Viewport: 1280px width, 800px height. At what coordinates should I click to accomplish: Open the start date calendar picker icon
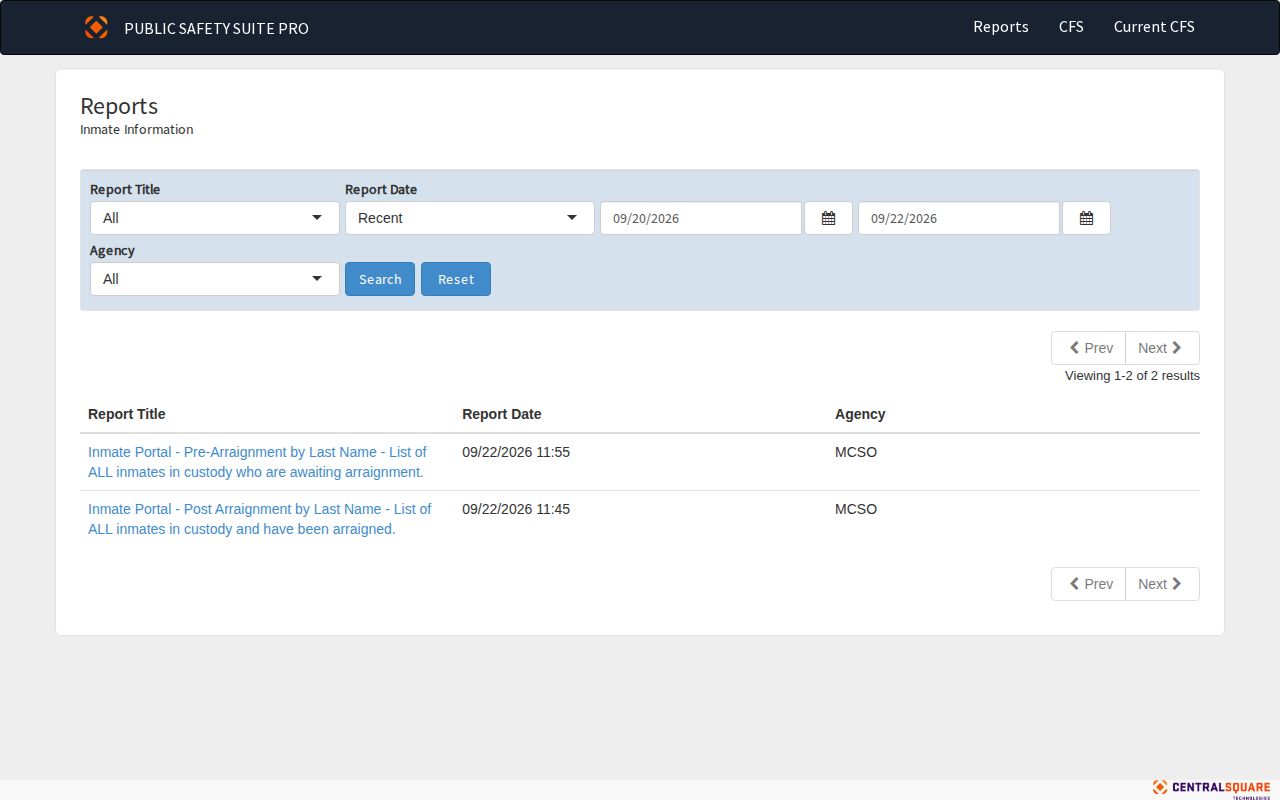[828, 218]
